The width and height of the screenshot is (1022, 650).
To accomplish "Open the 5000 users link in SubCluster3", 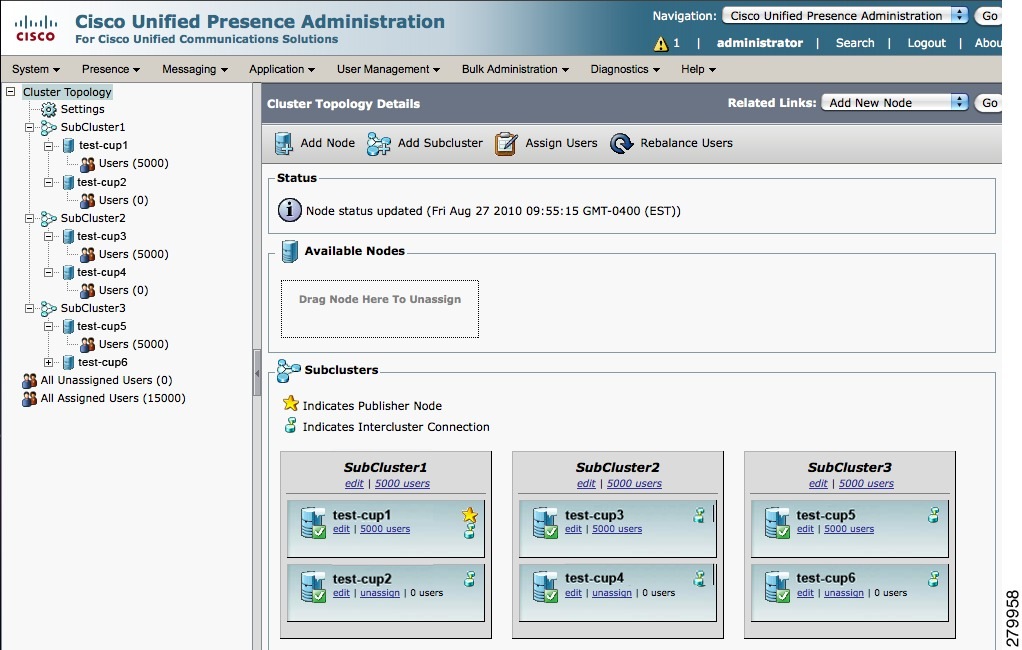I will (x=866, y=483).
